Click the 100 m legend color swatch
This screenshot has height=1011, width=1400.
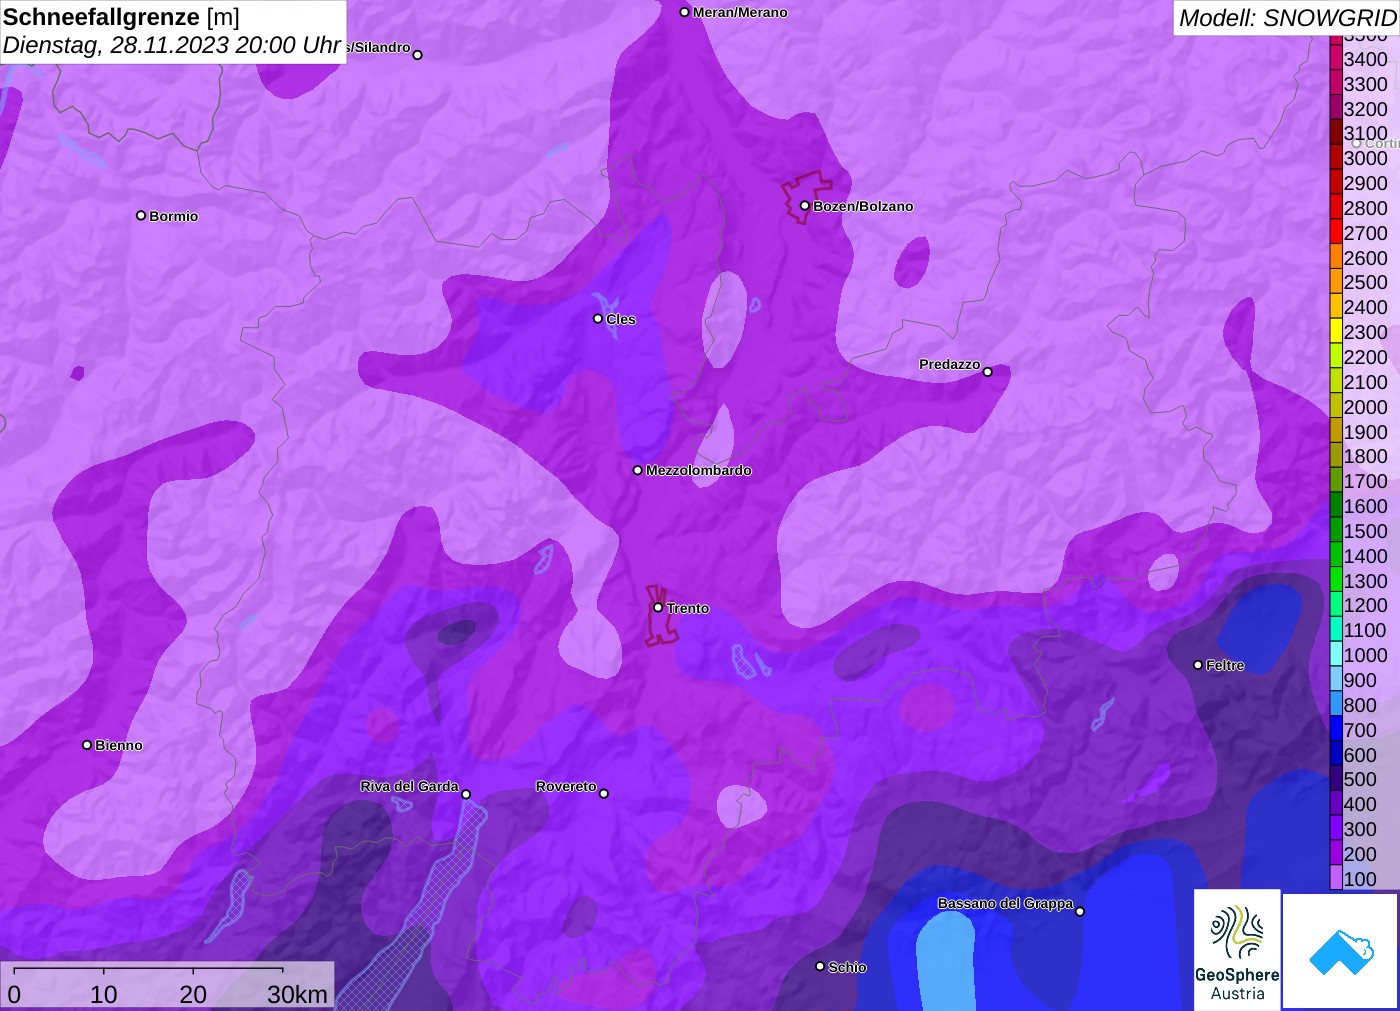(x=1336, y=879)
